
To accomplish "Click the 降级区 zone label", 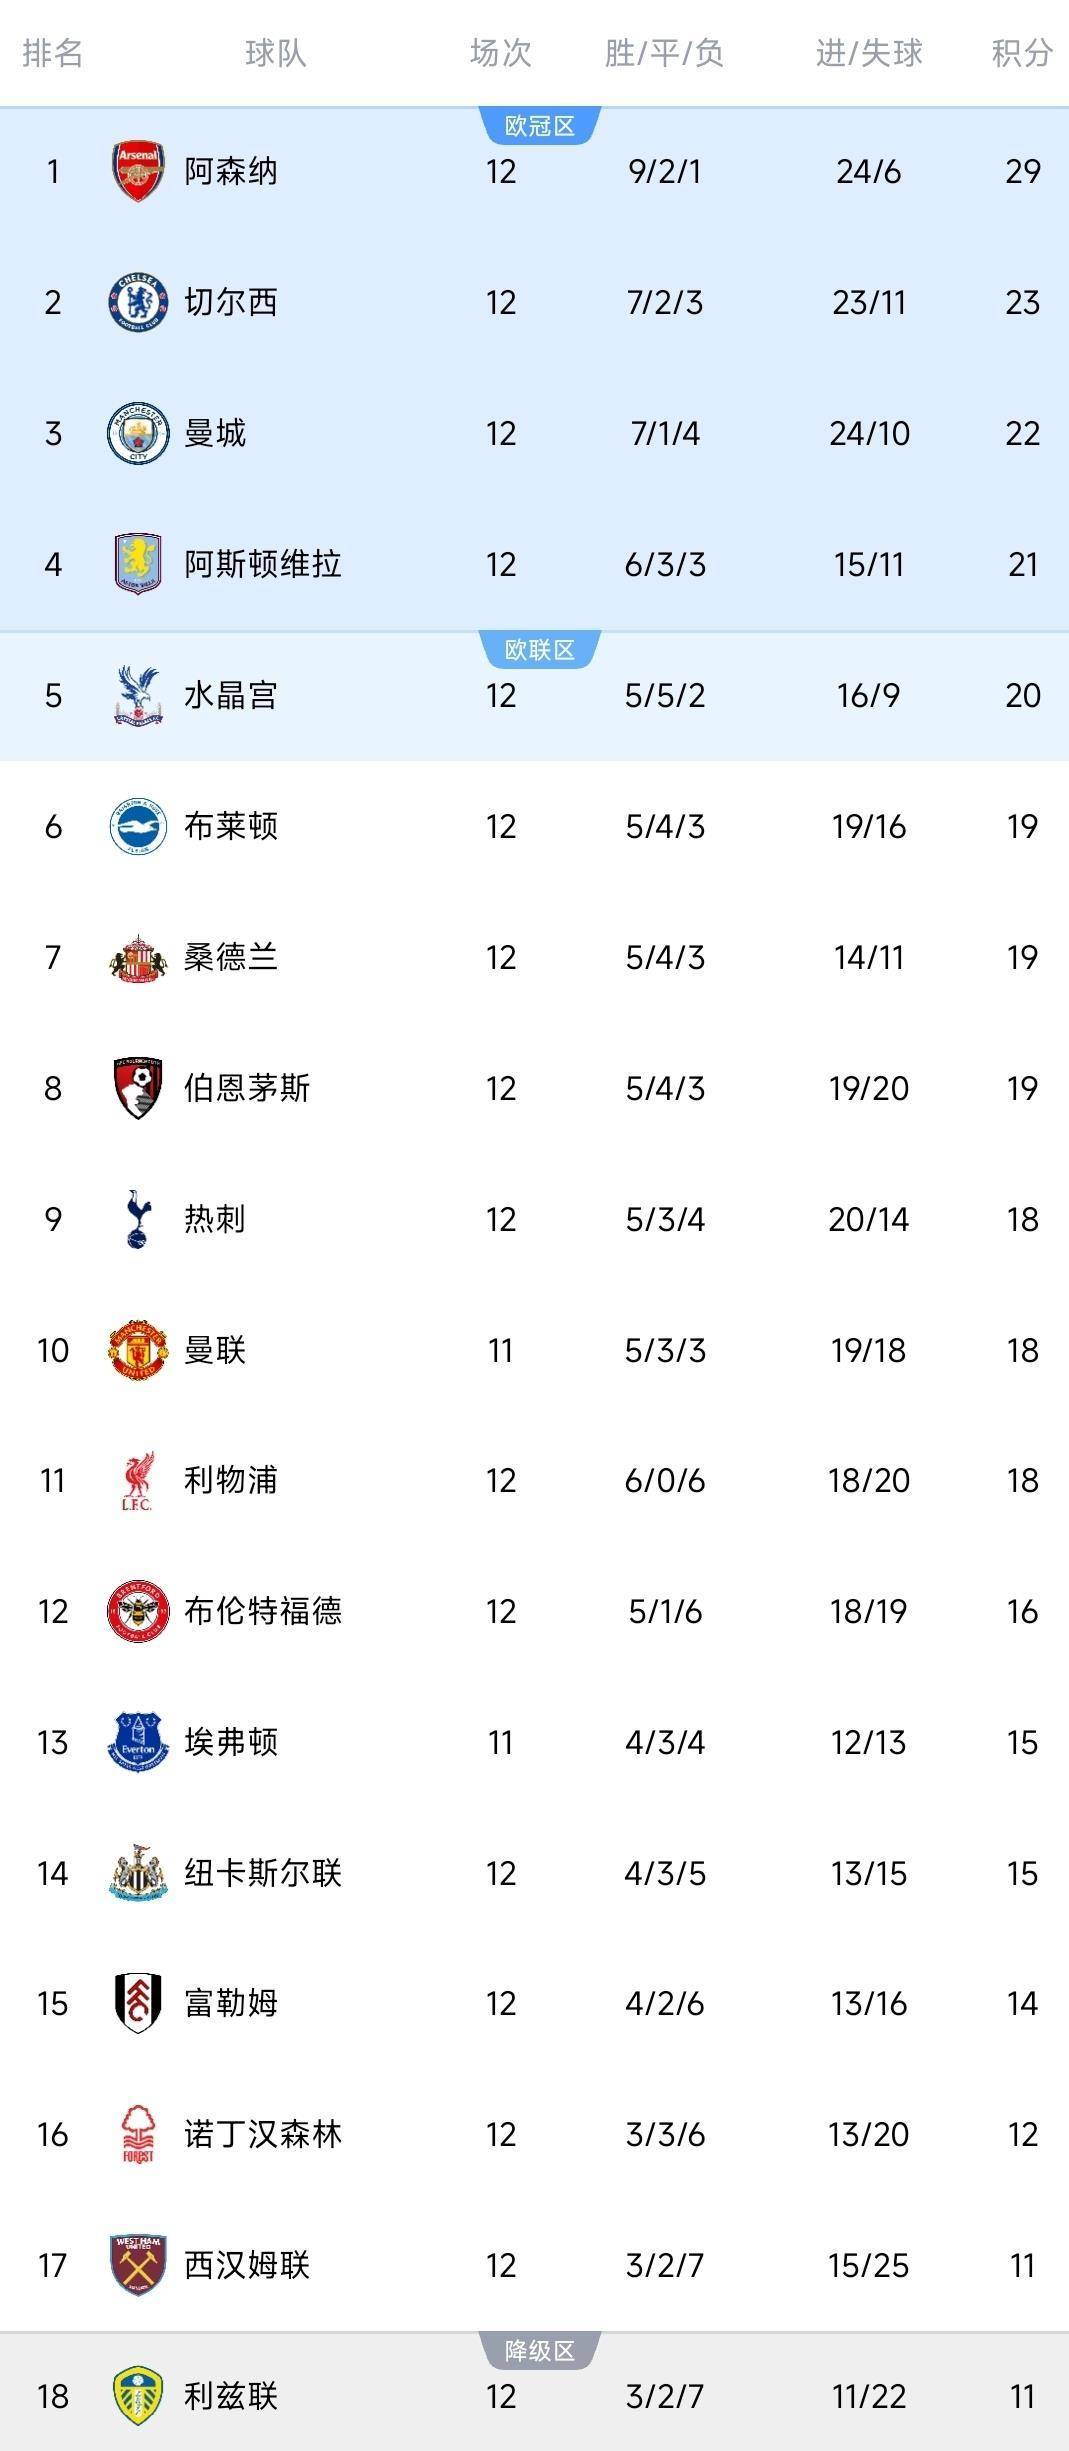I will coord(540,2351).
